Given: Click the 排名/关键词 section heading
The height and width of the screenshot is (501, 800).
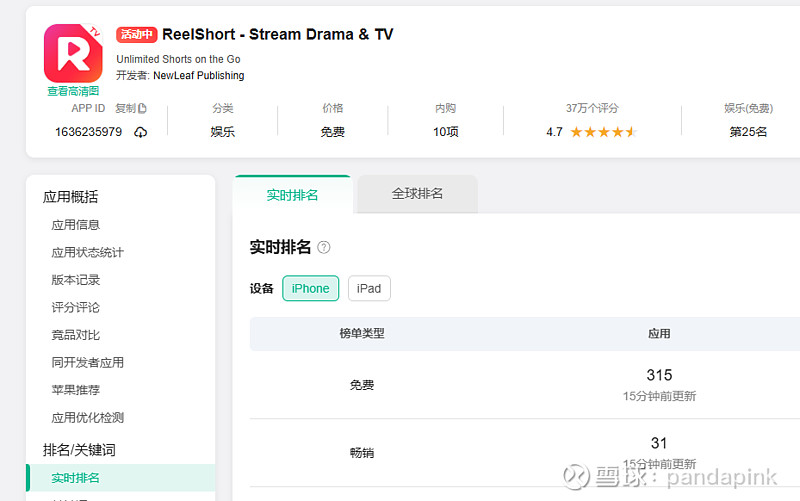Looking at the screenshot, I should pyautogui.click(x=79, y=450).
